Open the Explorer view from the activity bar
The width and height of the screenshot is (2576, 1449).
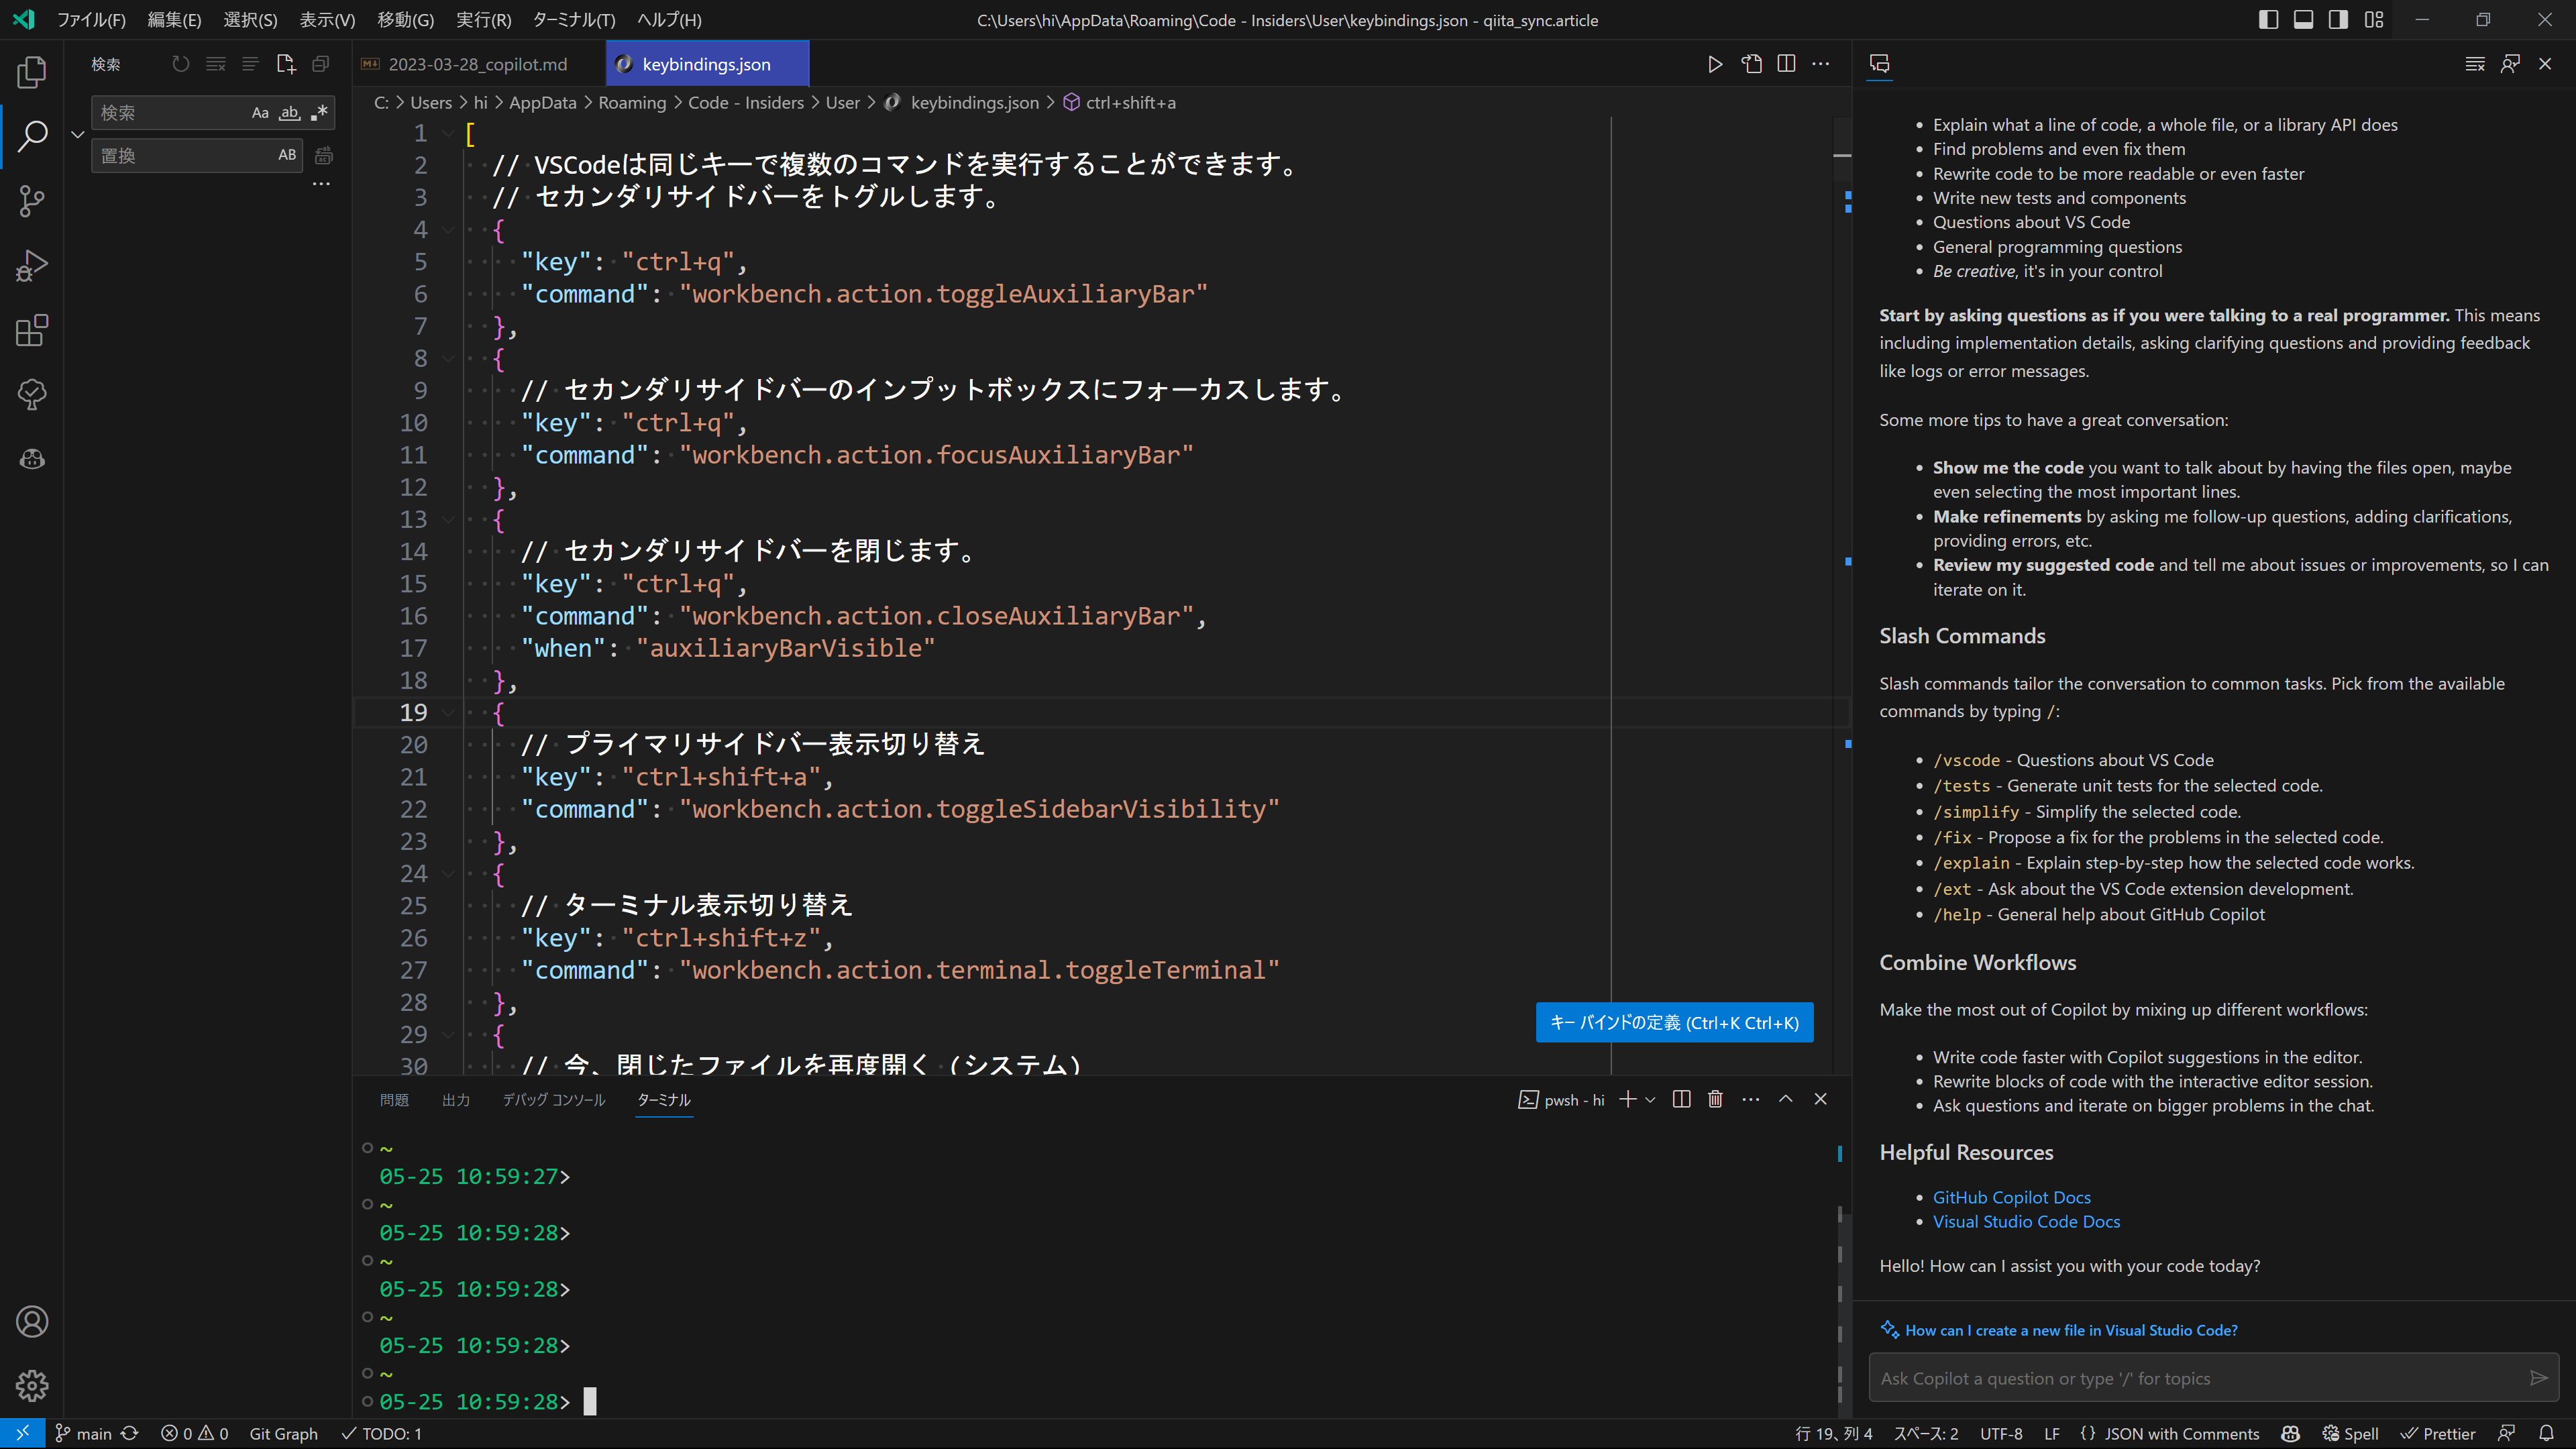(x=31, y=72)
